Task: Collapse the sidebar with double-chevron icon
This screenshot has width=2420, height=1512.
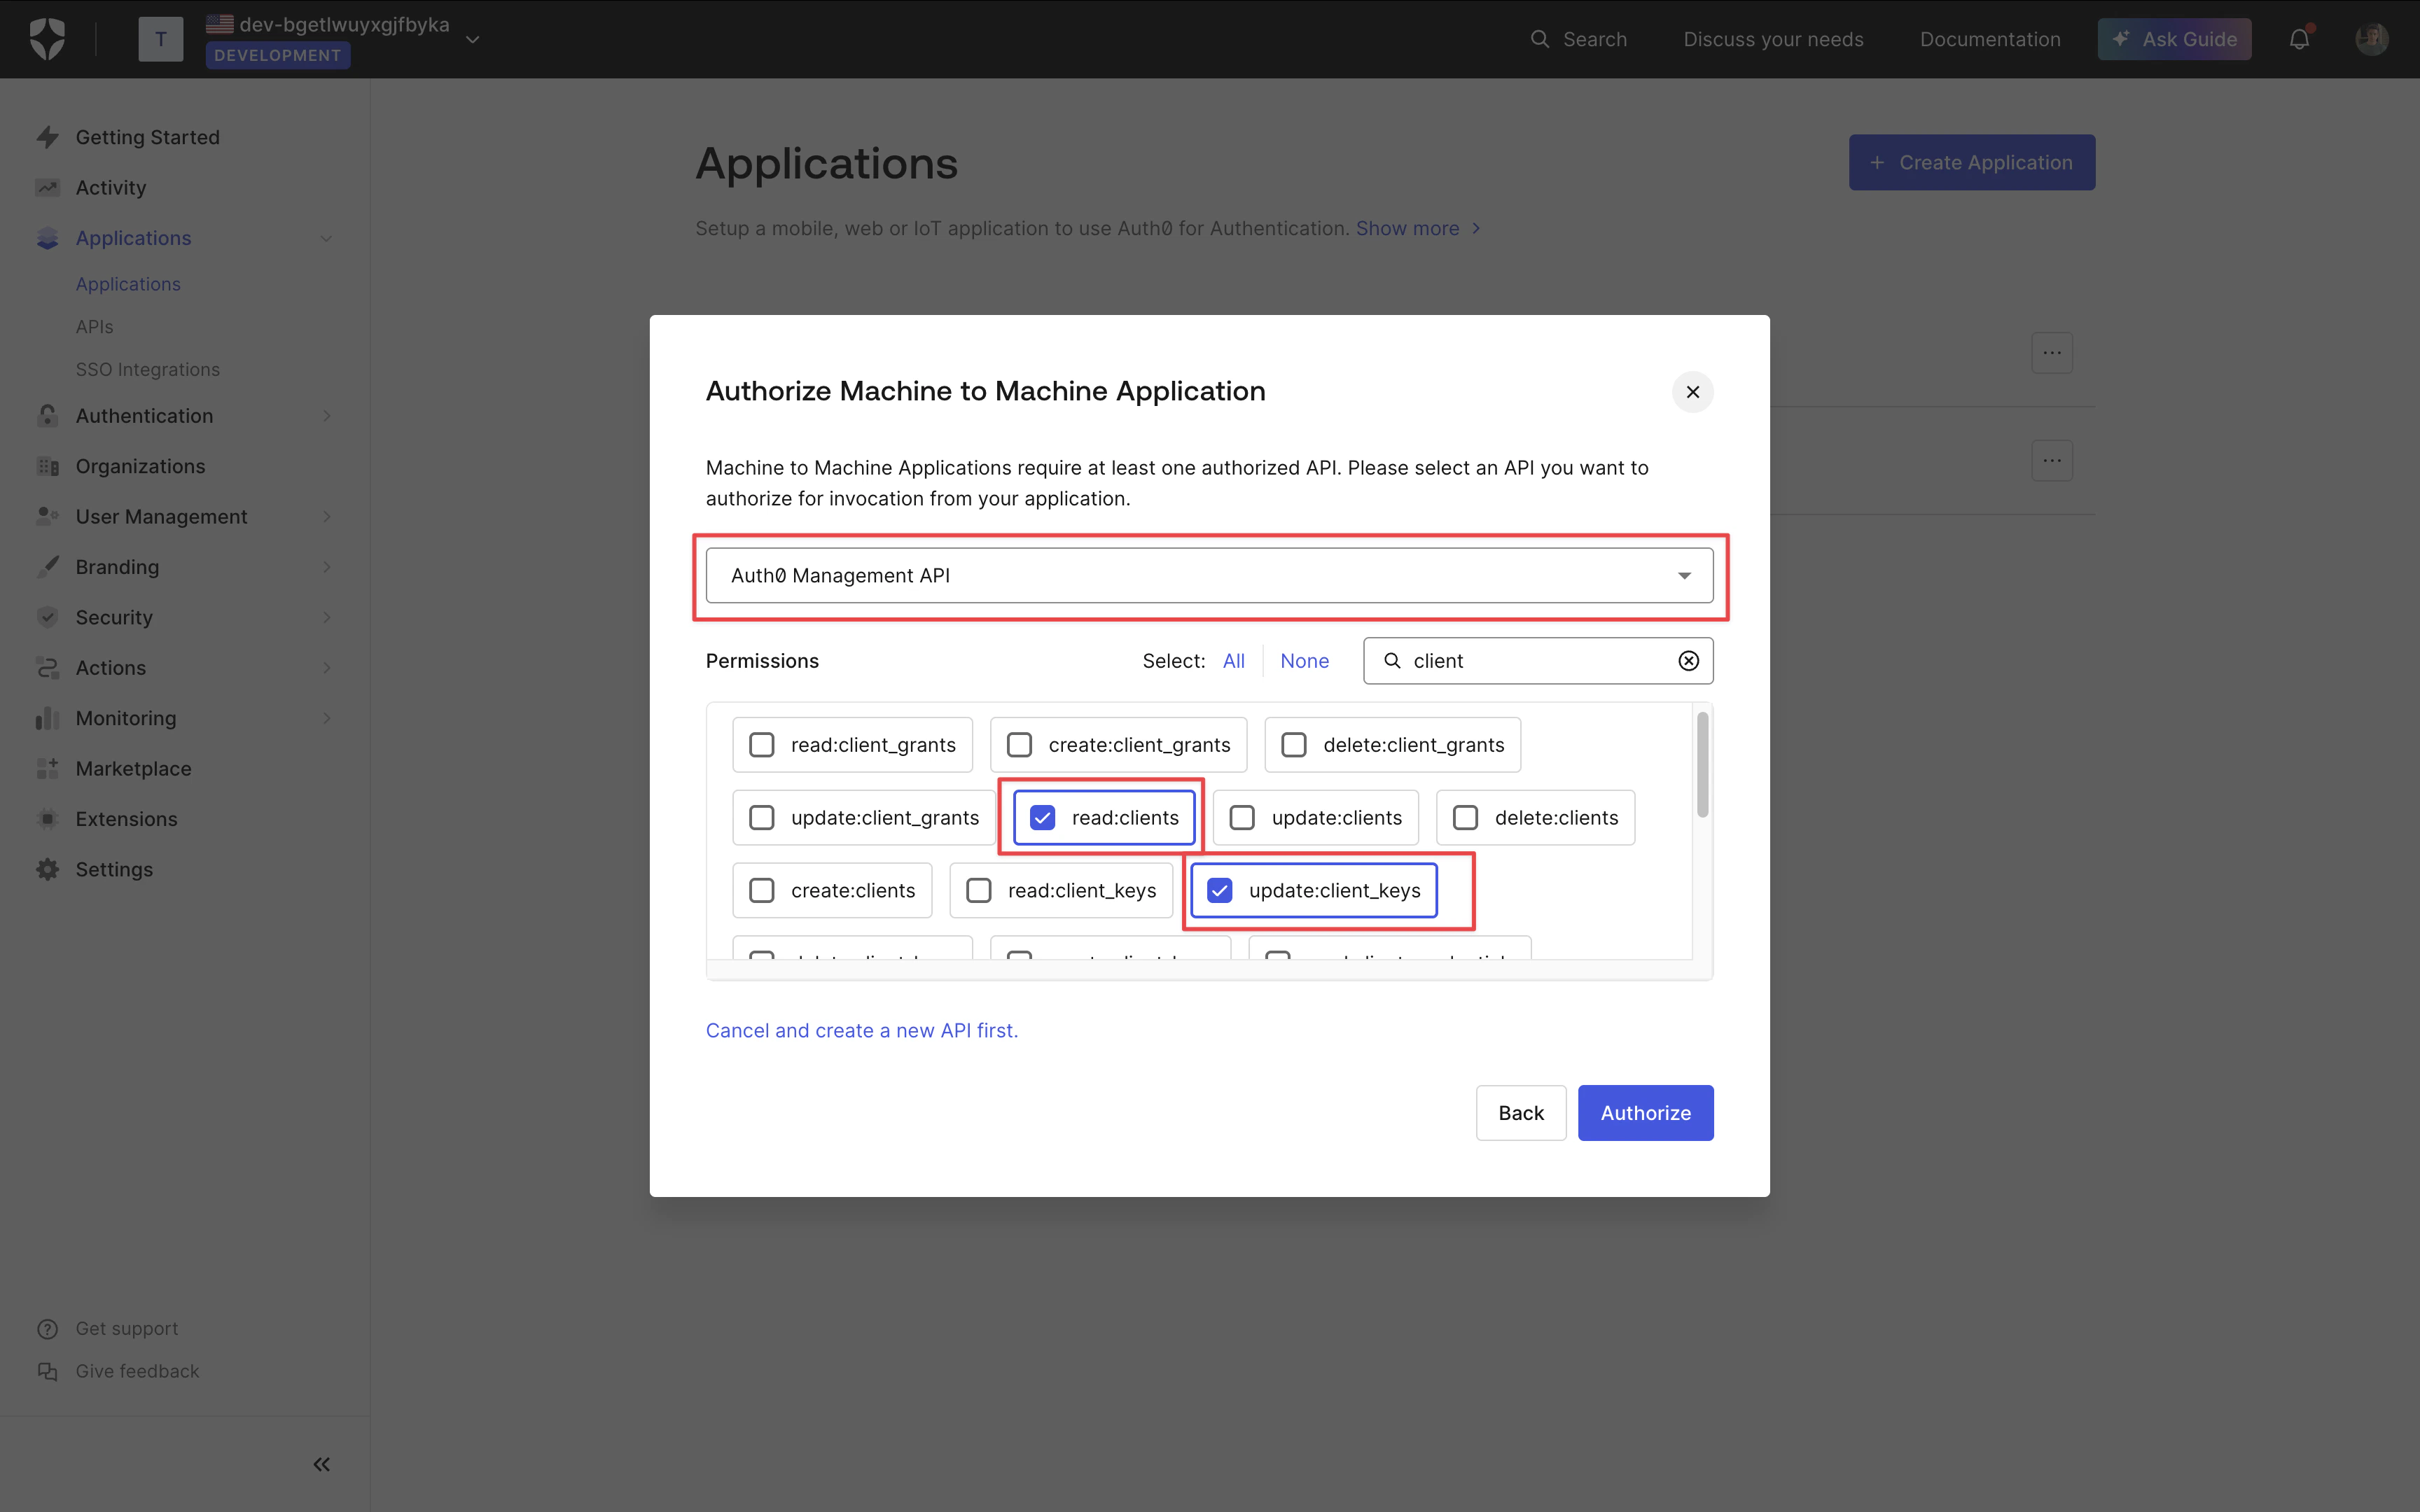Action: [321, 1464]
